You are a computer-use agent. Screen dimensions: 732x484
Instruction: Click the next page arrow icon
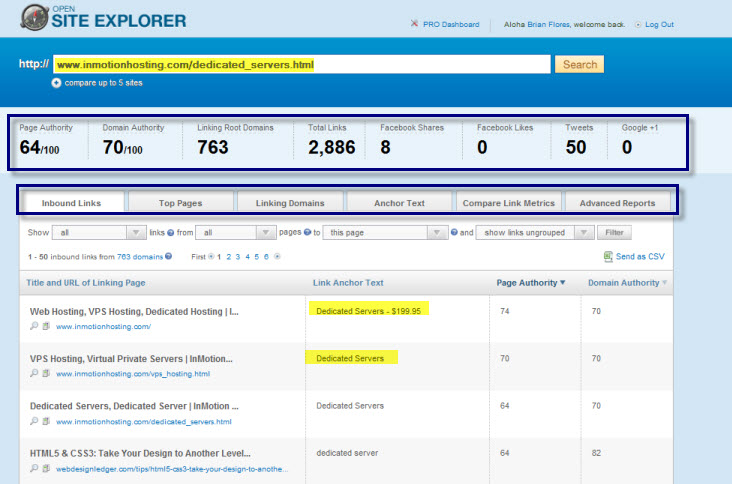[x=277, y=256]
